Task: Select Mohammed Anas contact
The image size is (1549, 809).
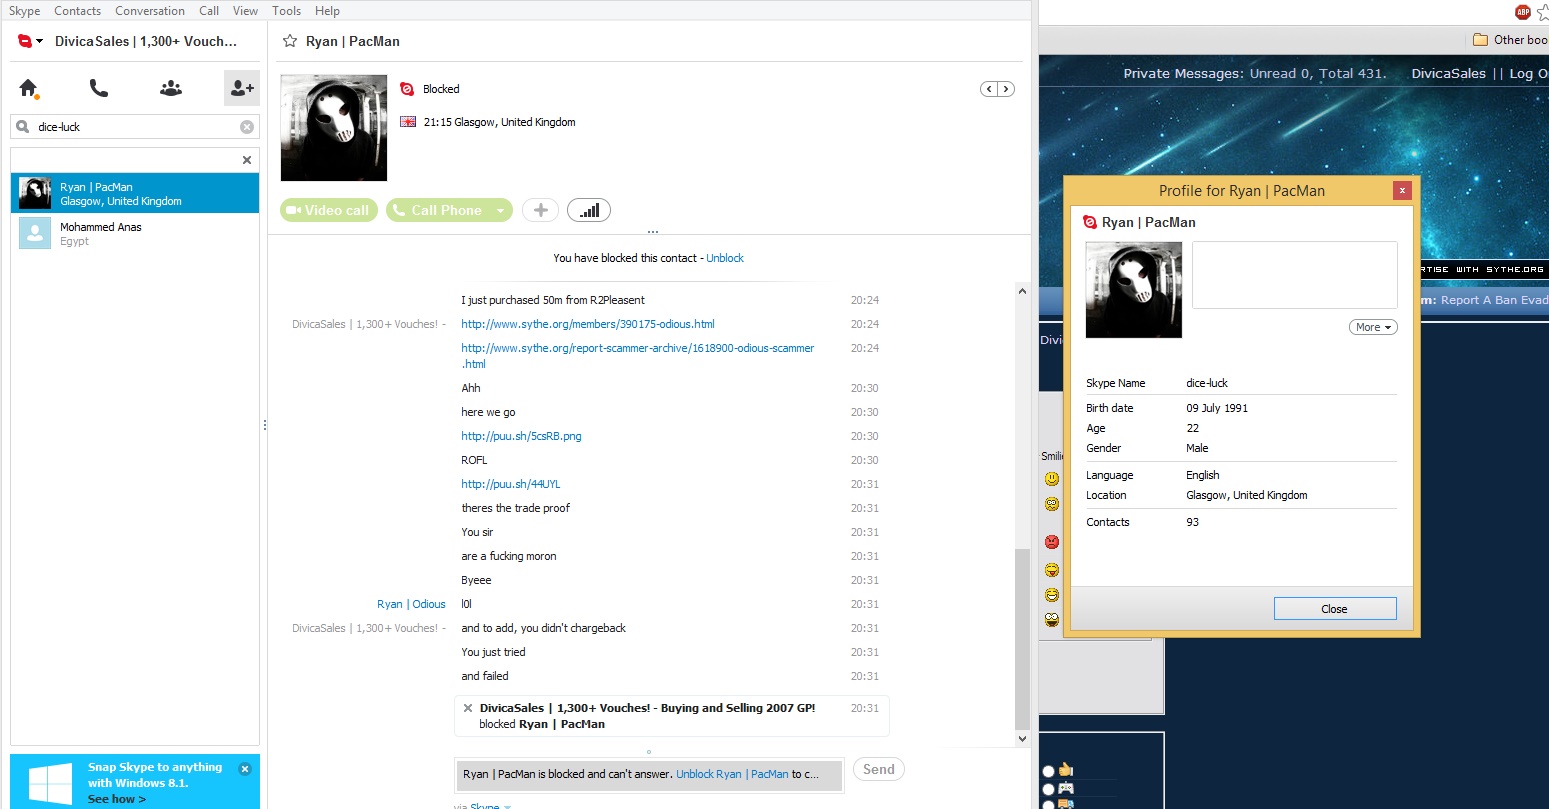Action: coord(135,233)
